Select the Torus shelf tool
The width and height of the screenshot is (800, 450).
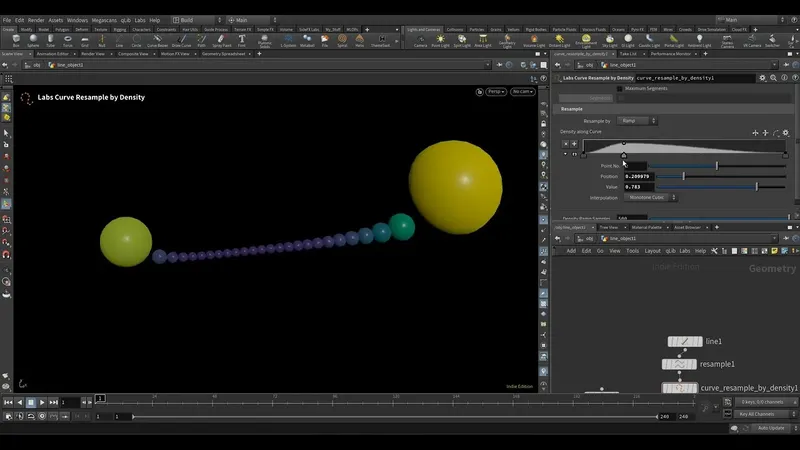tap(67, 40)
